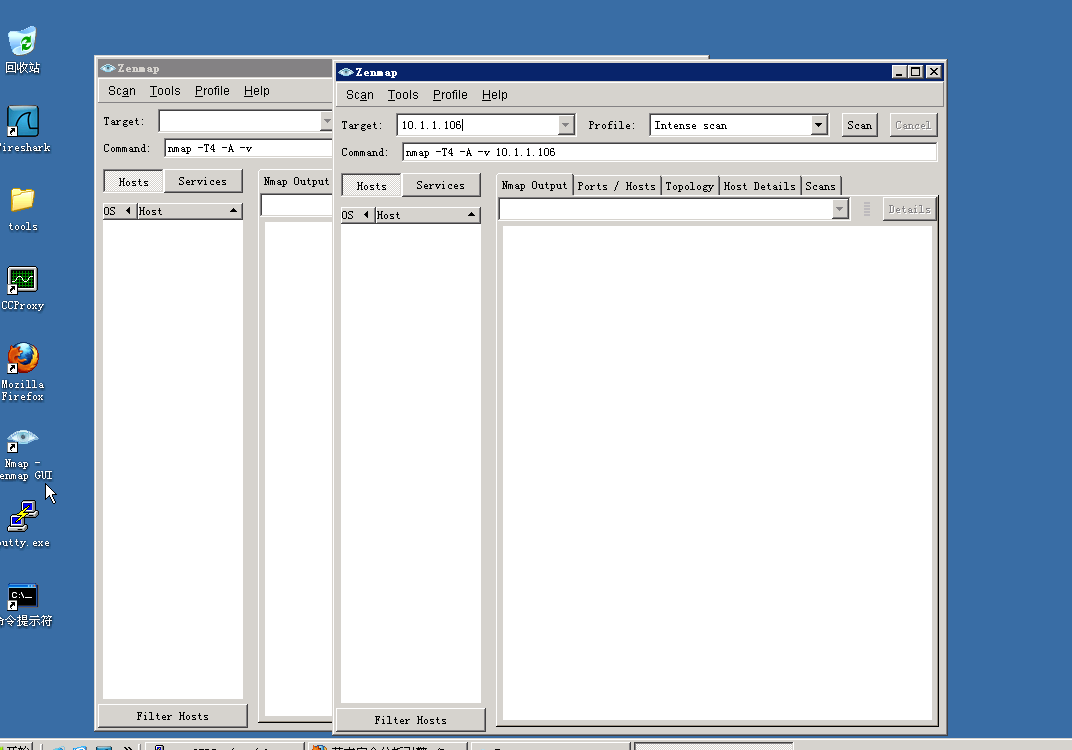Click the Zenmap eye icon in front window title bar
Screen dimensions: 1072x750
point(346,72)
